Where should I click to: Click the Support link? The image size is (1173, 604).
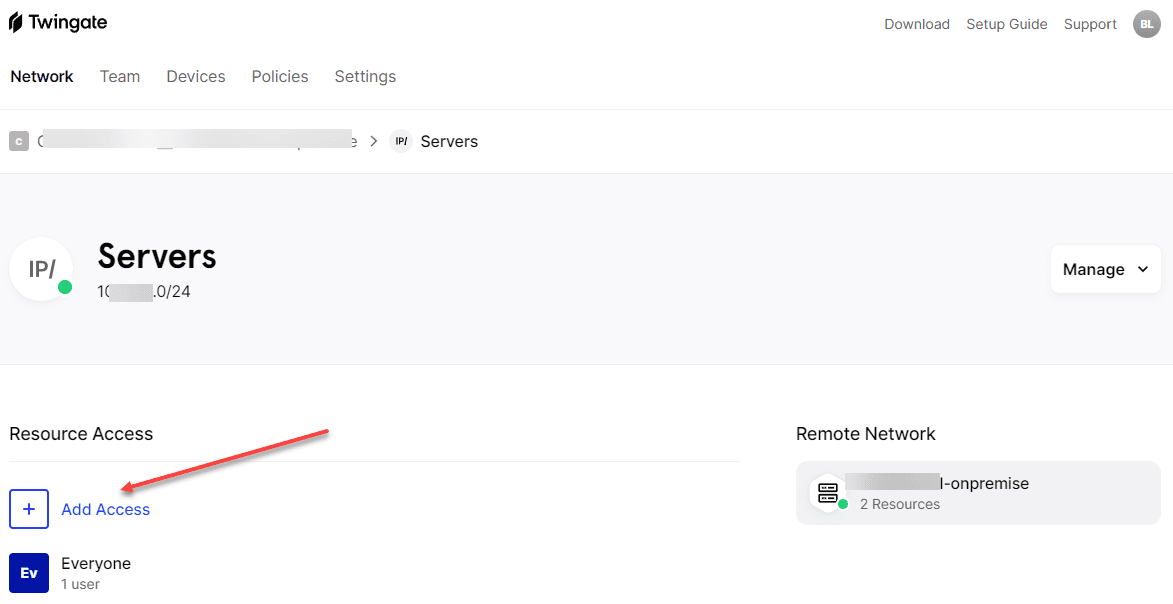pos(1090,24)
